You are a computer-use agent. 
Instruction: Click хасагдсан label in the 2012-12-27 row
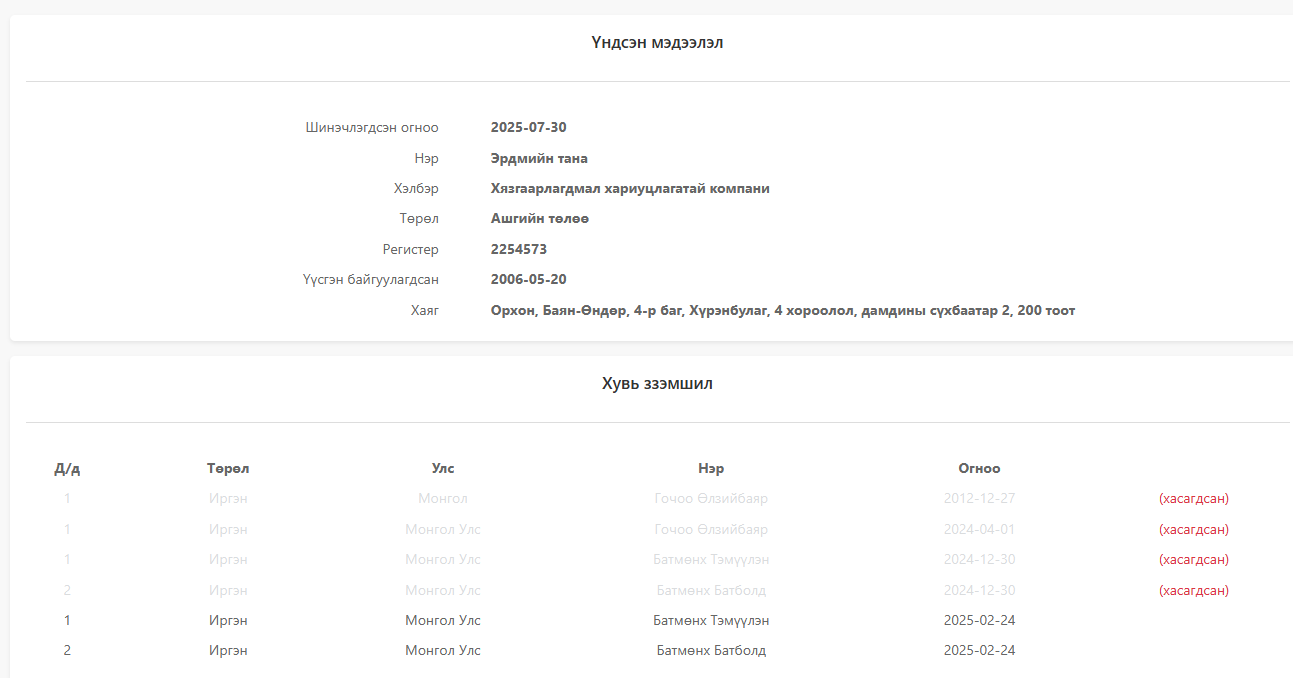[x=1193, y=498]
